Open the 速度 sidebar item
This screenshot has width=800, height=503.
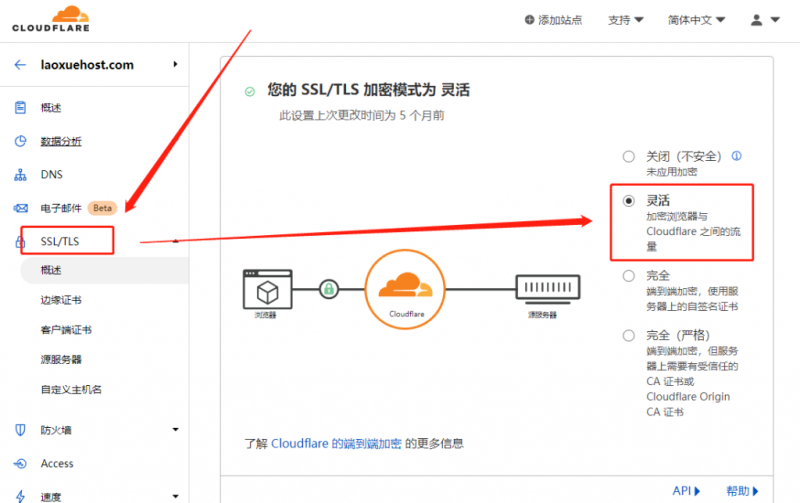click(x=51, y=496)
